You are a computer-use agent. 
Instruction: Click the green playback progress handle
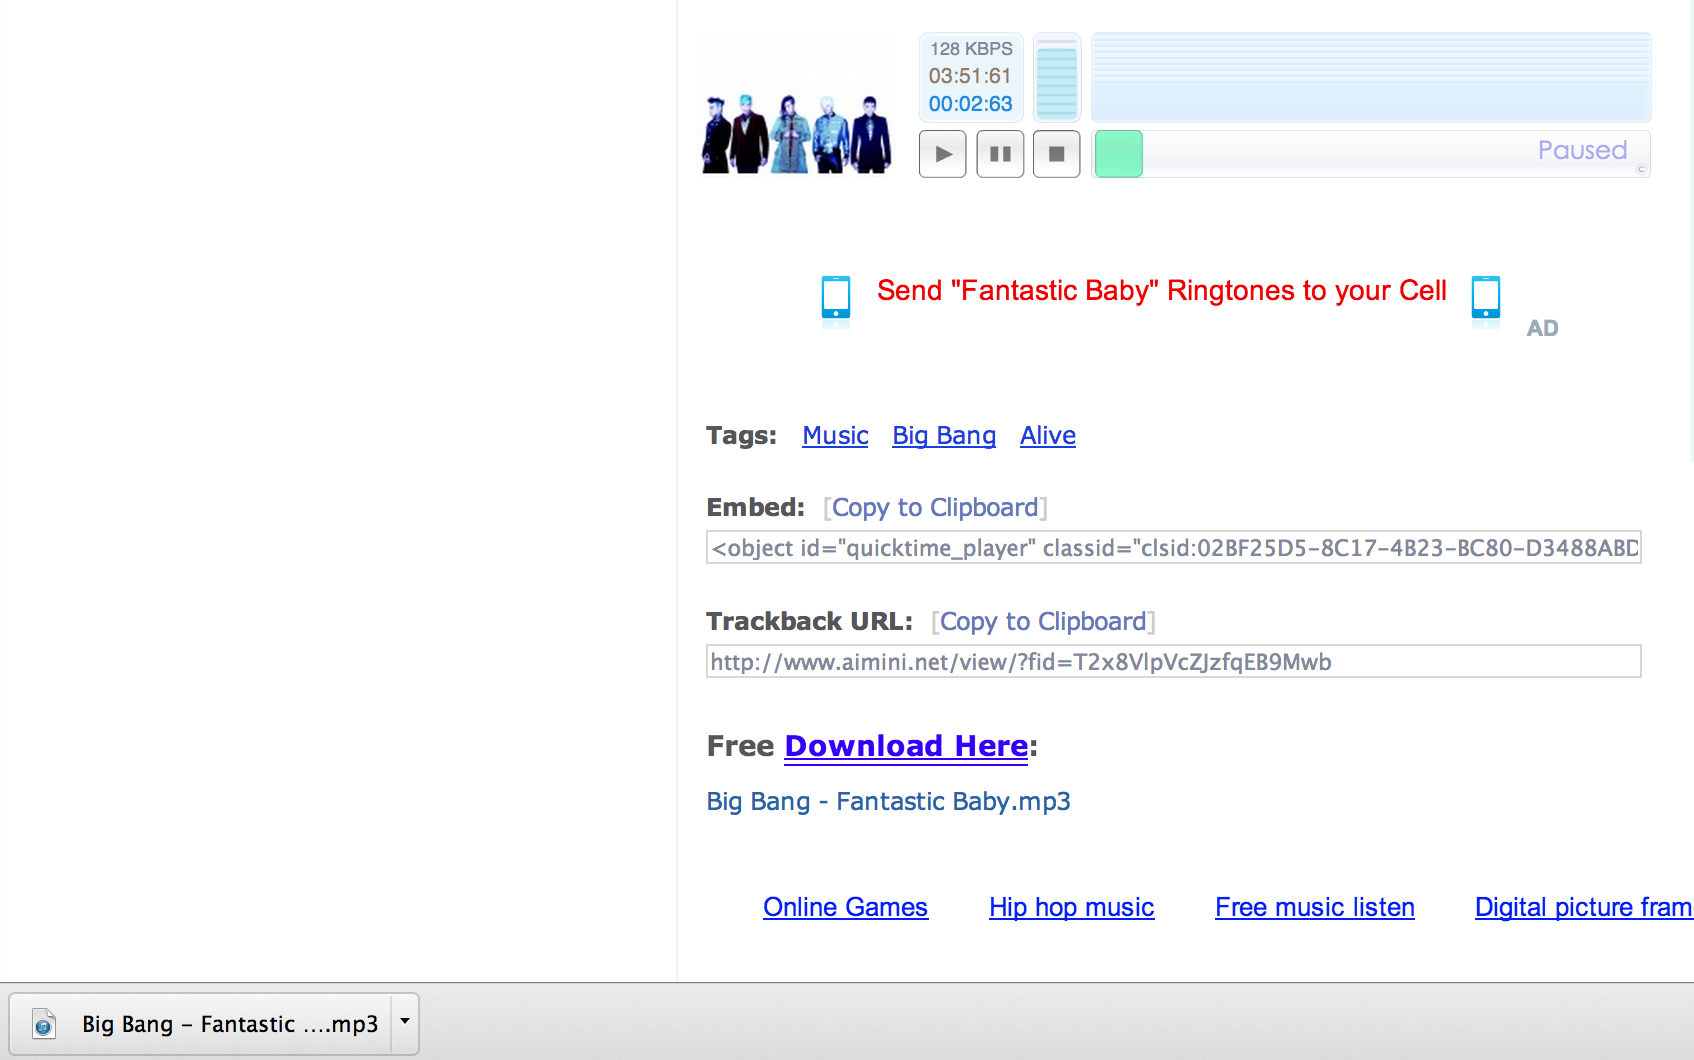[x=1118, y=154]
